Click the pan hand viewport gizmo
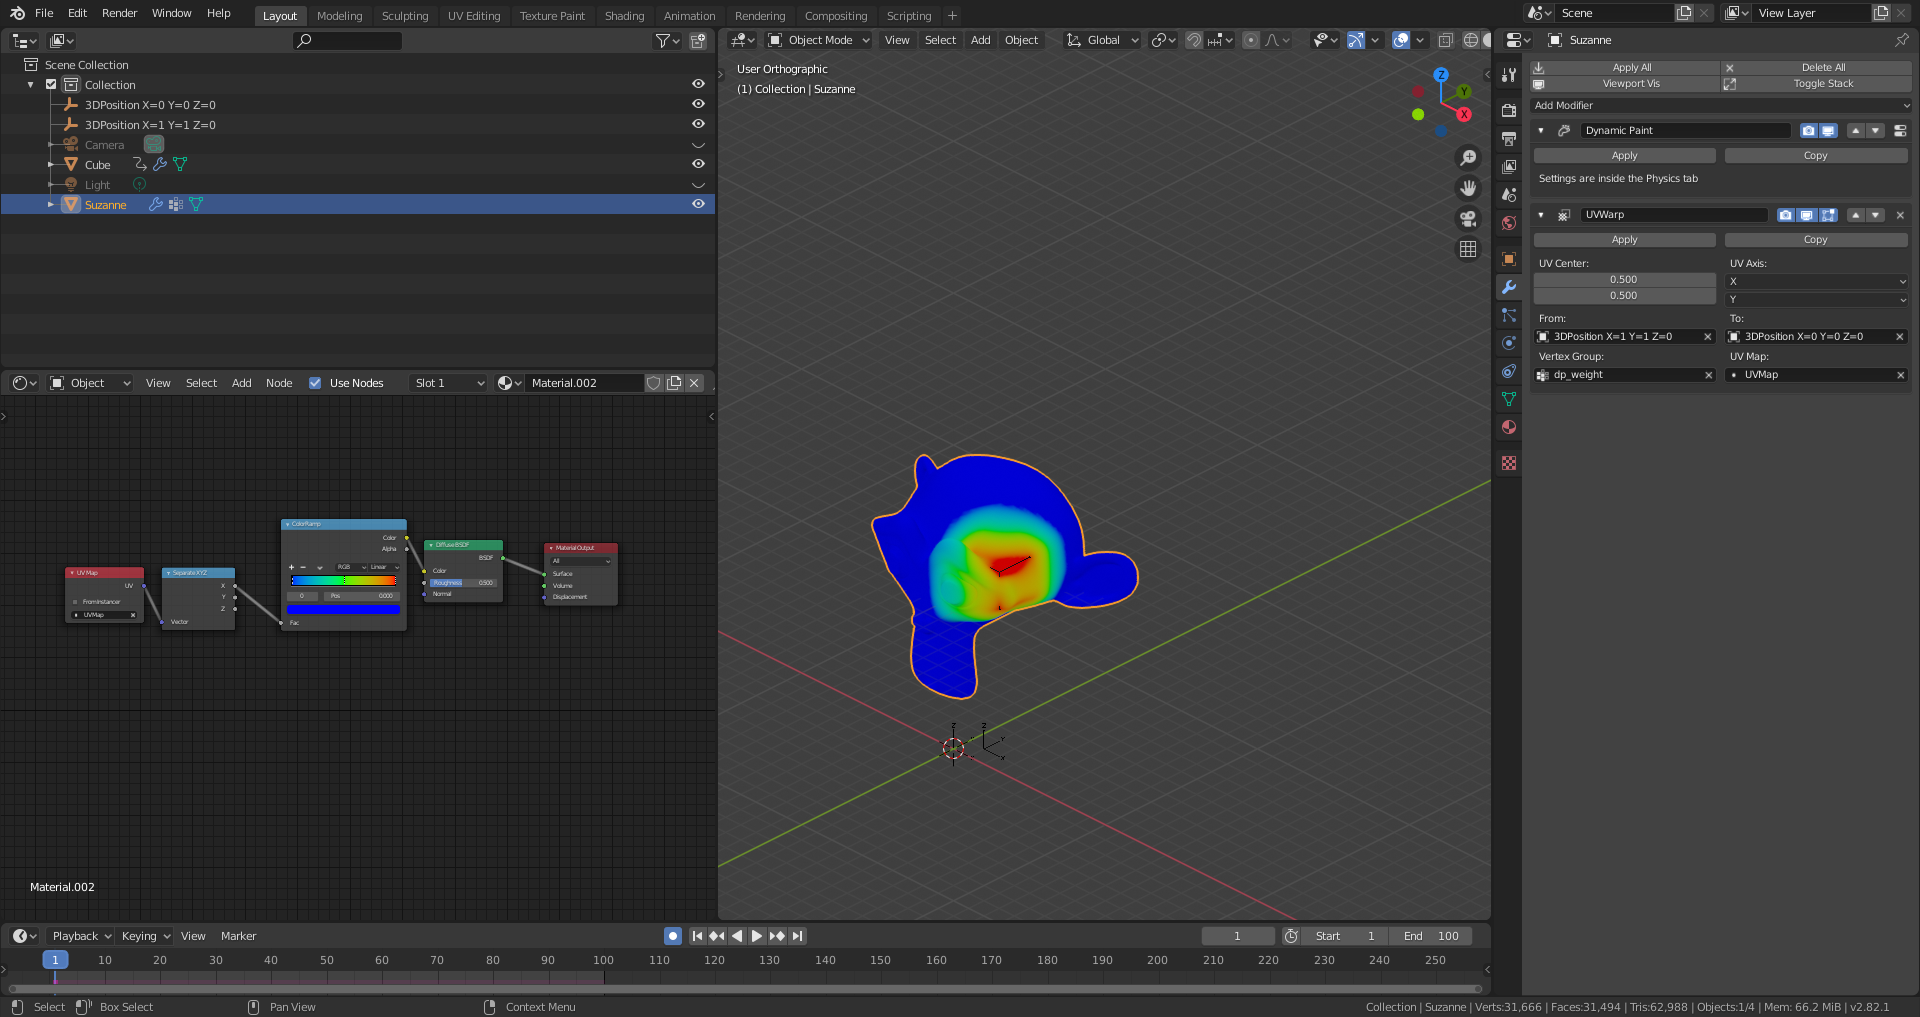 point(1468,188)
